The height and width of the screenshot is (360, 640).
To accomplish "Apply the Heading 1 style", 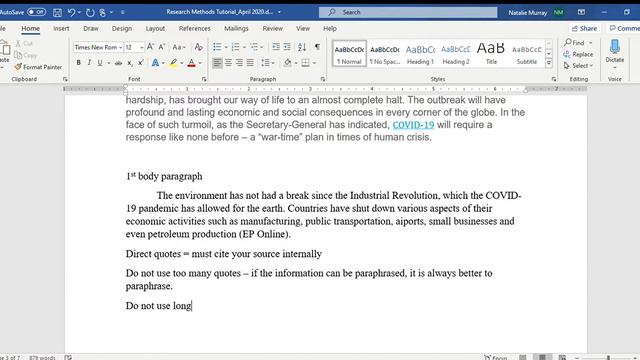I will click(420, 54).
